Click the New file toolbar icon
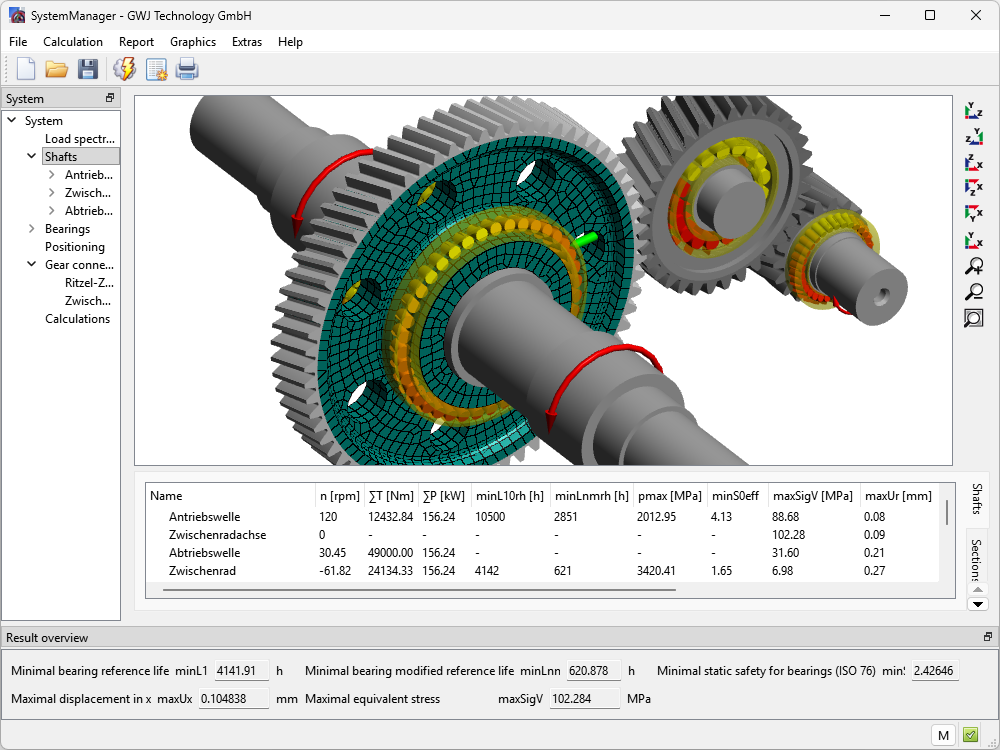Screen dimensions: 1000x750 26,69
